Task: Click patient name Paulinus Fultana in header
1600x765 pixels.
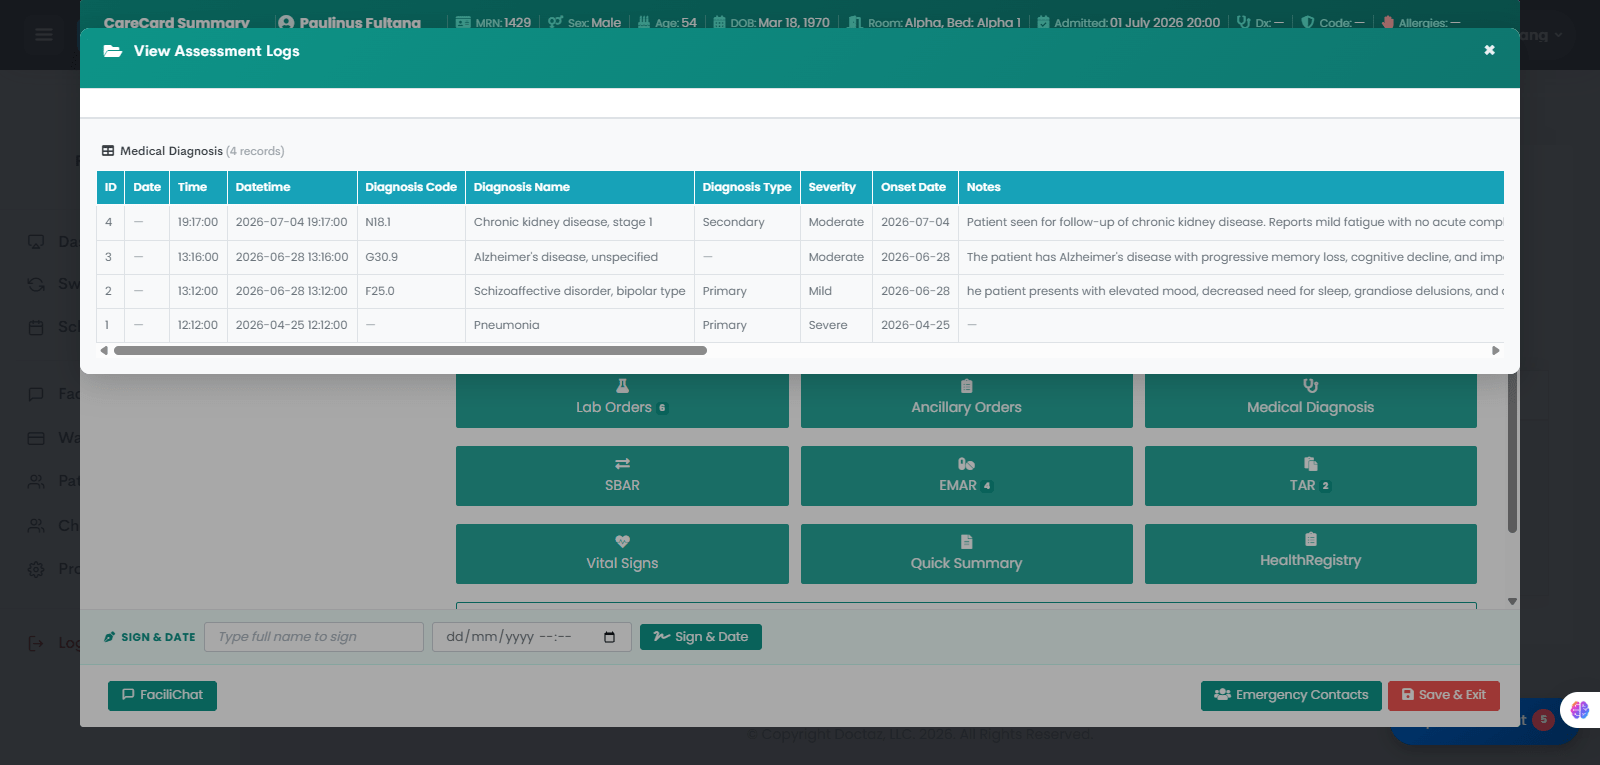Action: (x=360, y=22)
